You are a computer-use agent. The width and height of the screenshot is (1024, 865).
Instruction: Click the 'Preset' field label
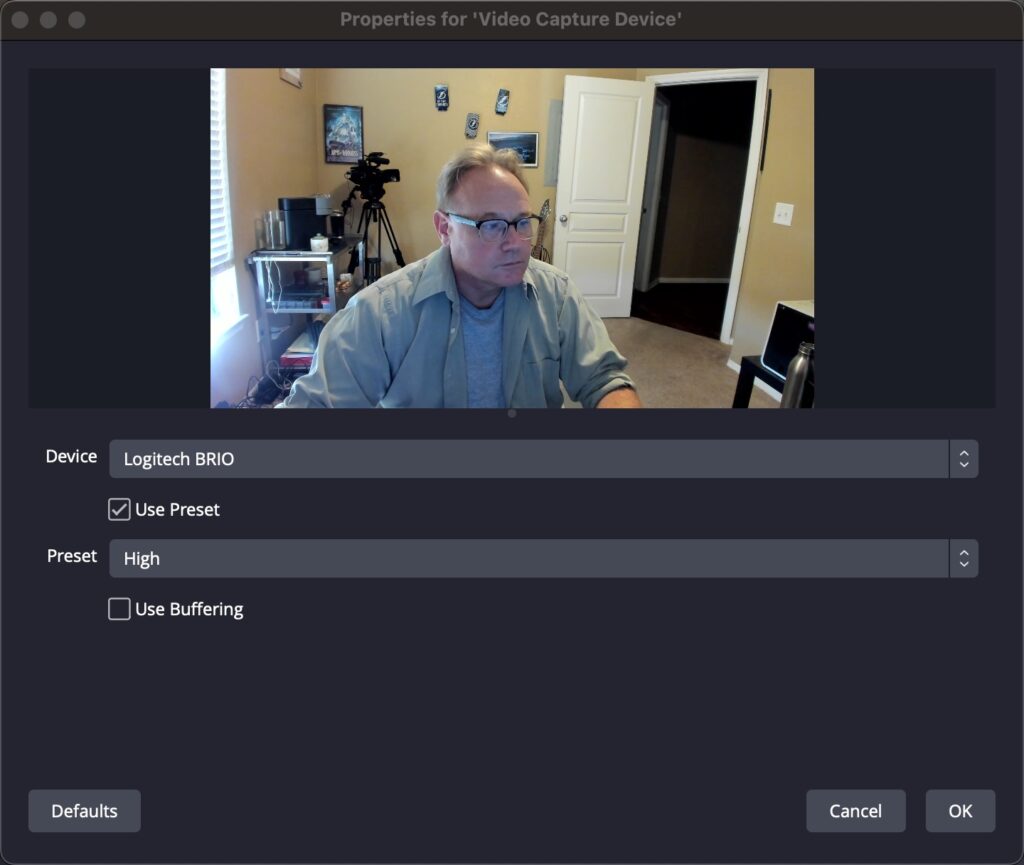72,556
